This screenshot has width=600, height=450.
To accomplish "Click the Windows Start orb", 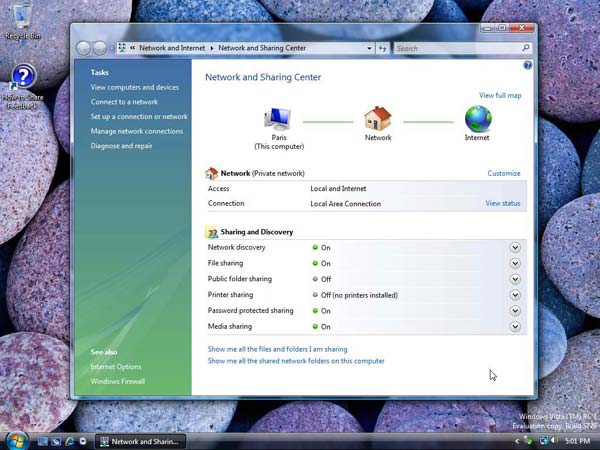I will [x=17, y=440].
